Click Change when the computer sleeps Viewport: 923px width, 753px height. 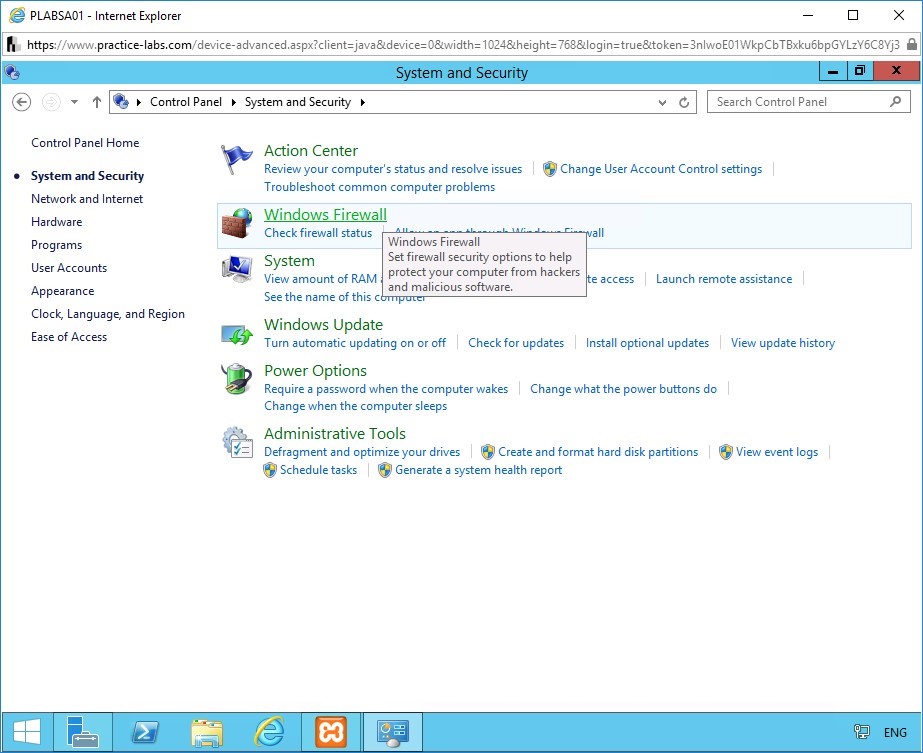coord(356,406)
